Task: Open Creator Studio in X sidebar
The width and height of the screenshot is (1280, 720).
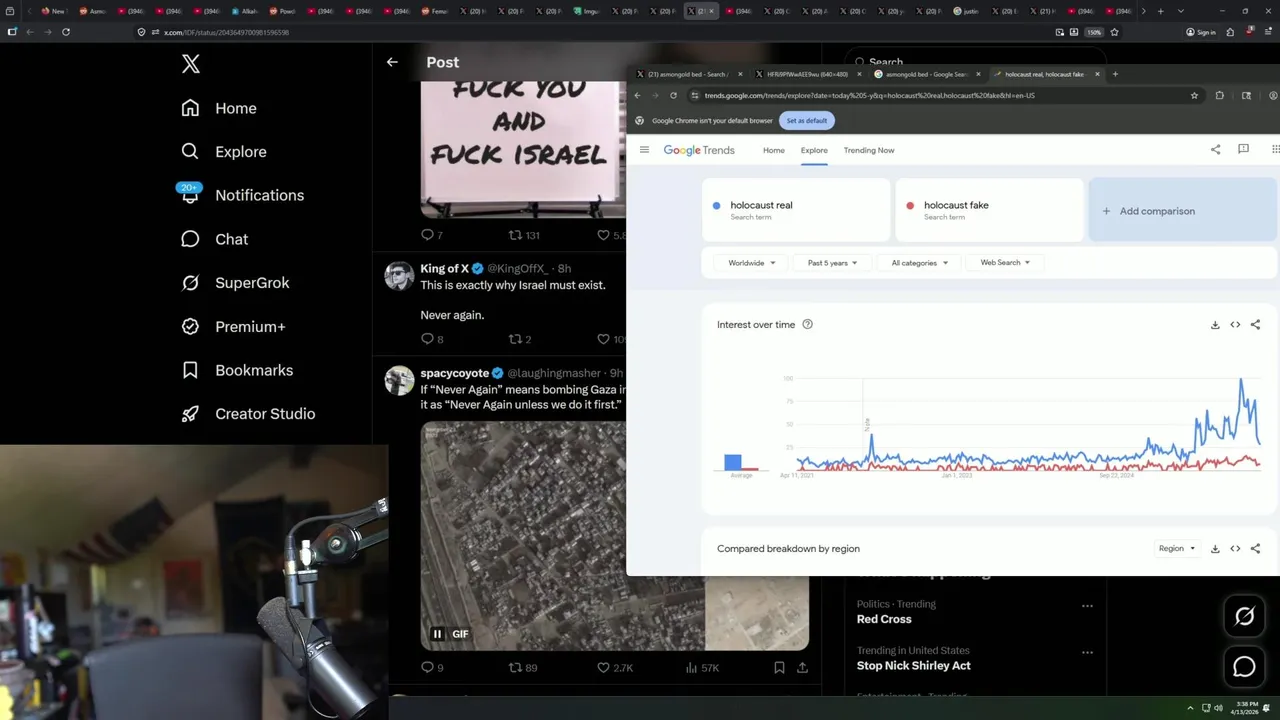Action: [x=248, y=414]
